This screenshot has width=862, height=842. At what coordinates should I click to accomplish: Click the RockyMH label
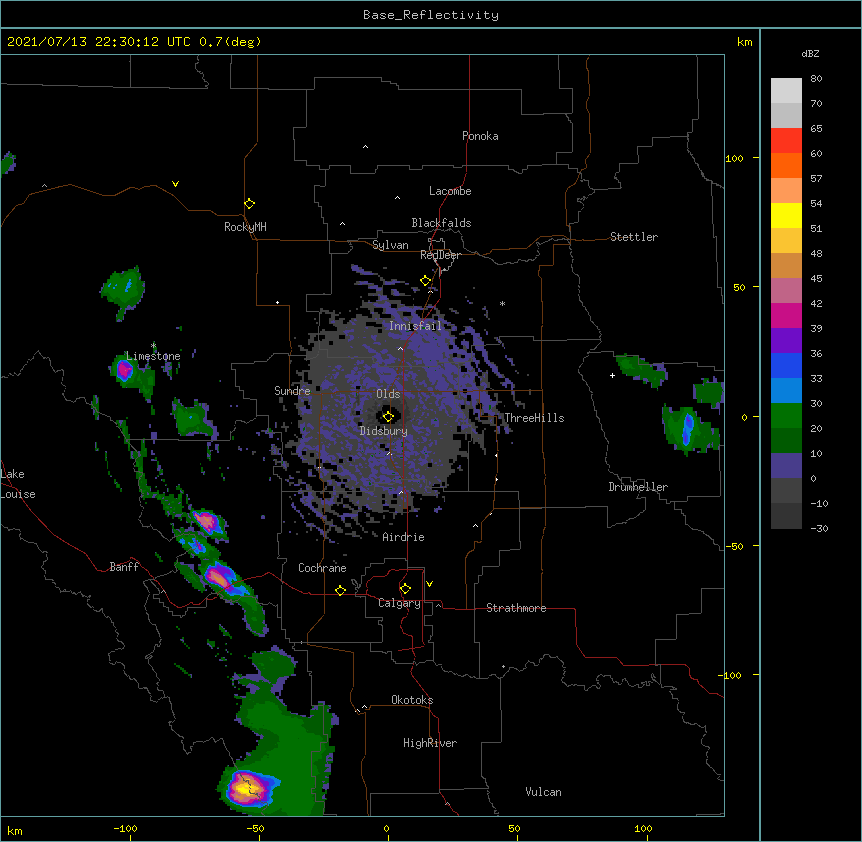point(245,227)
